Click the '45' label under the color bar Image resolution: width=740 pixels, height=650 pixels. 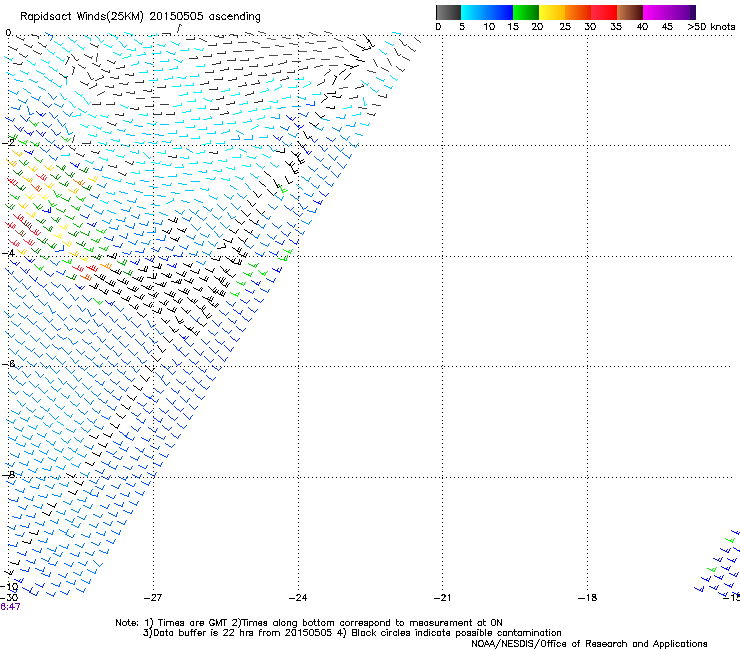click(667, 27)
